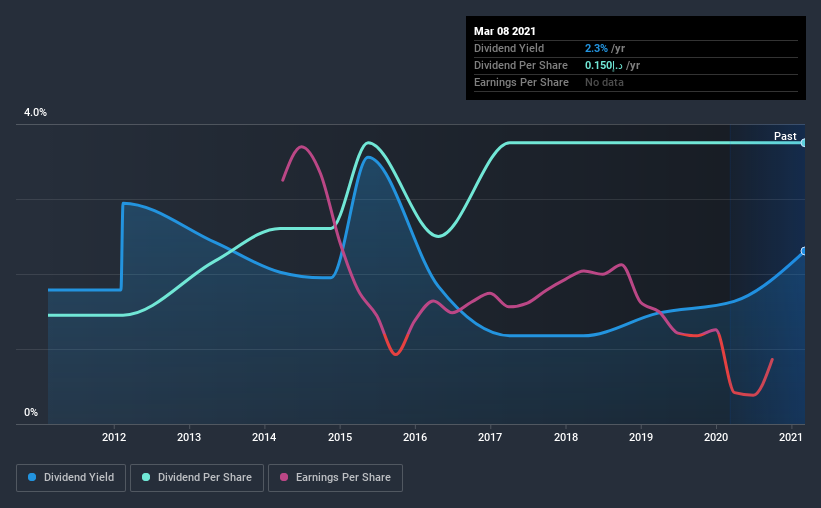Select the 2017 x-axis label
This screenshot has width=821, height=508.
click(490, 437)
